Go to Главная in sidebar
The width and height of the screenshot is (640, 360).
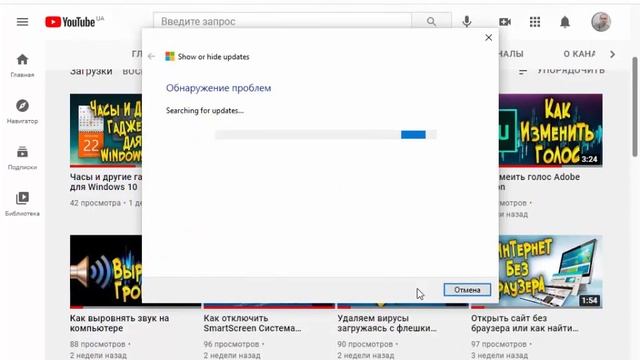pyautogui.click(x=22, y=65)
